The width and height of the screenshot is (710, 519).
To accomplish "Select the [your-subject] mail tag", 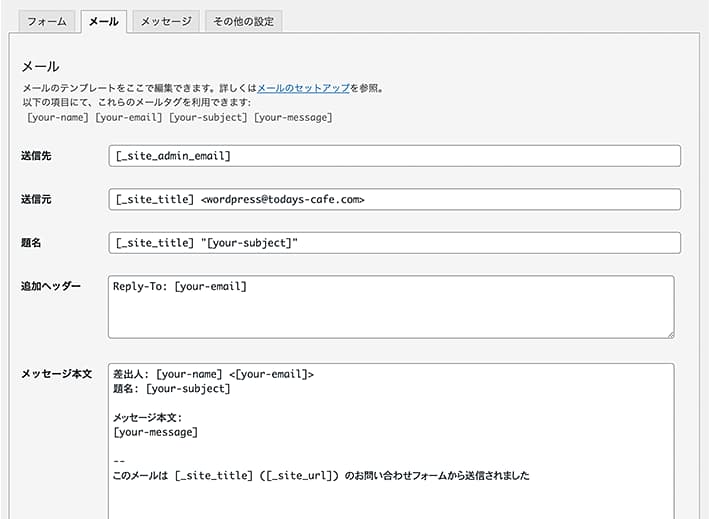I will tap(208, 117).
